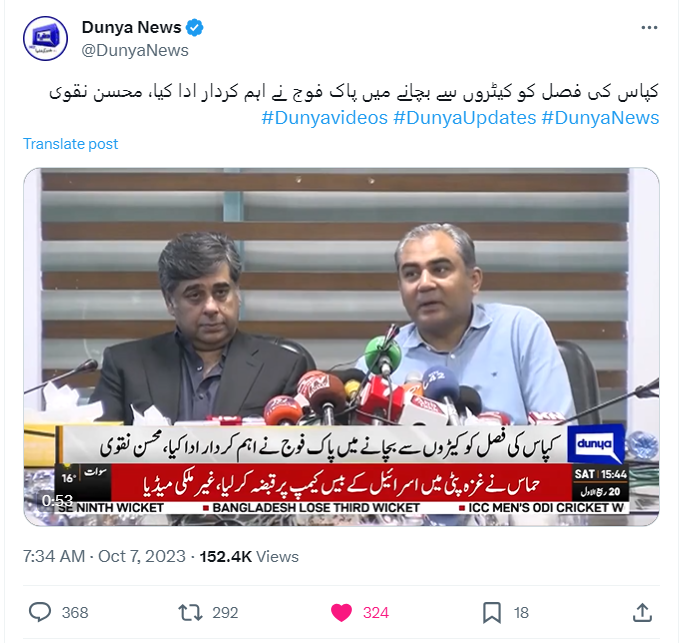Open the #DunyaNews hashtag

coord(600,118)
